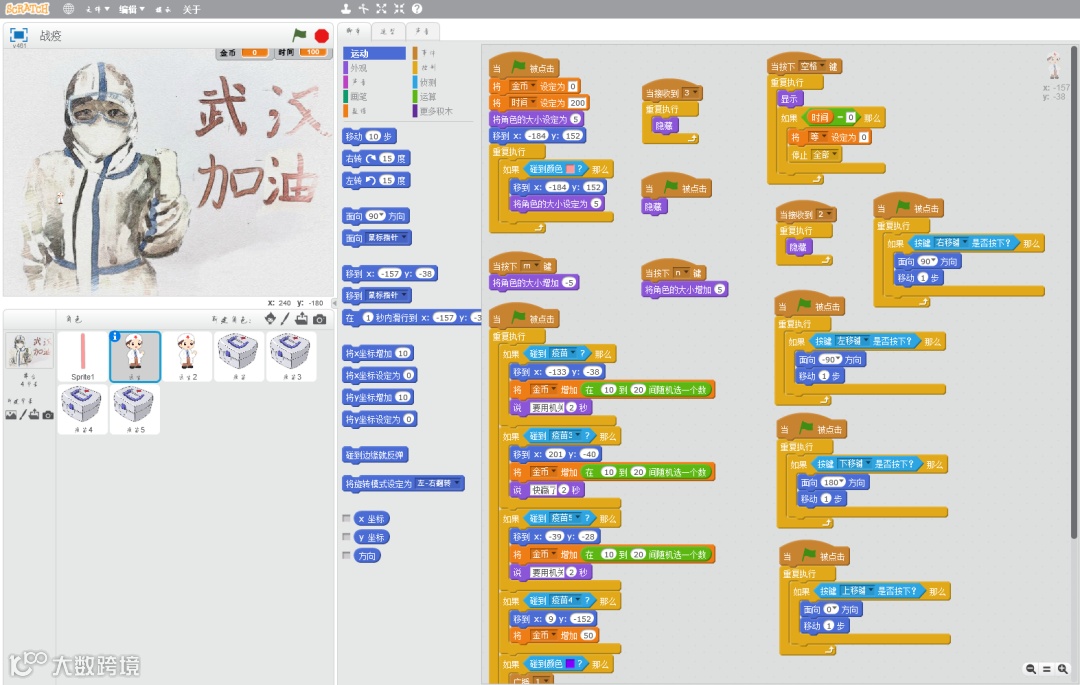Open the 左-右翻转 rotation style dropdown
The image size is (1080, 685).
(x=438, y=483)
